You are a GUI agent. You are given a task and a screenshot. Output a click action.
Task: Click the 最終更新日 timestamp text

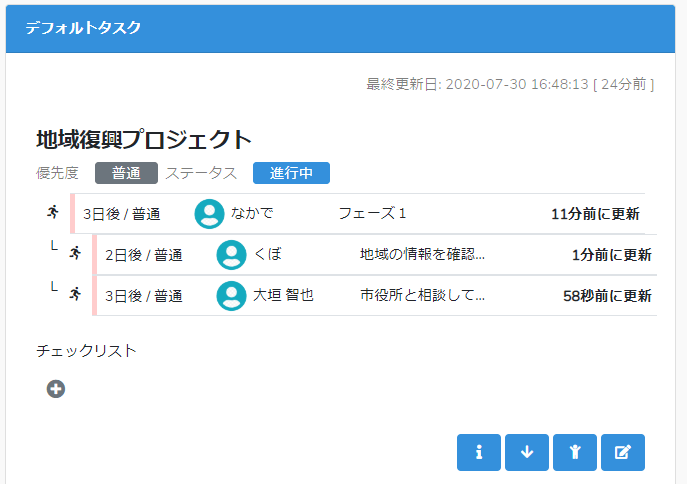pos(510,84)
